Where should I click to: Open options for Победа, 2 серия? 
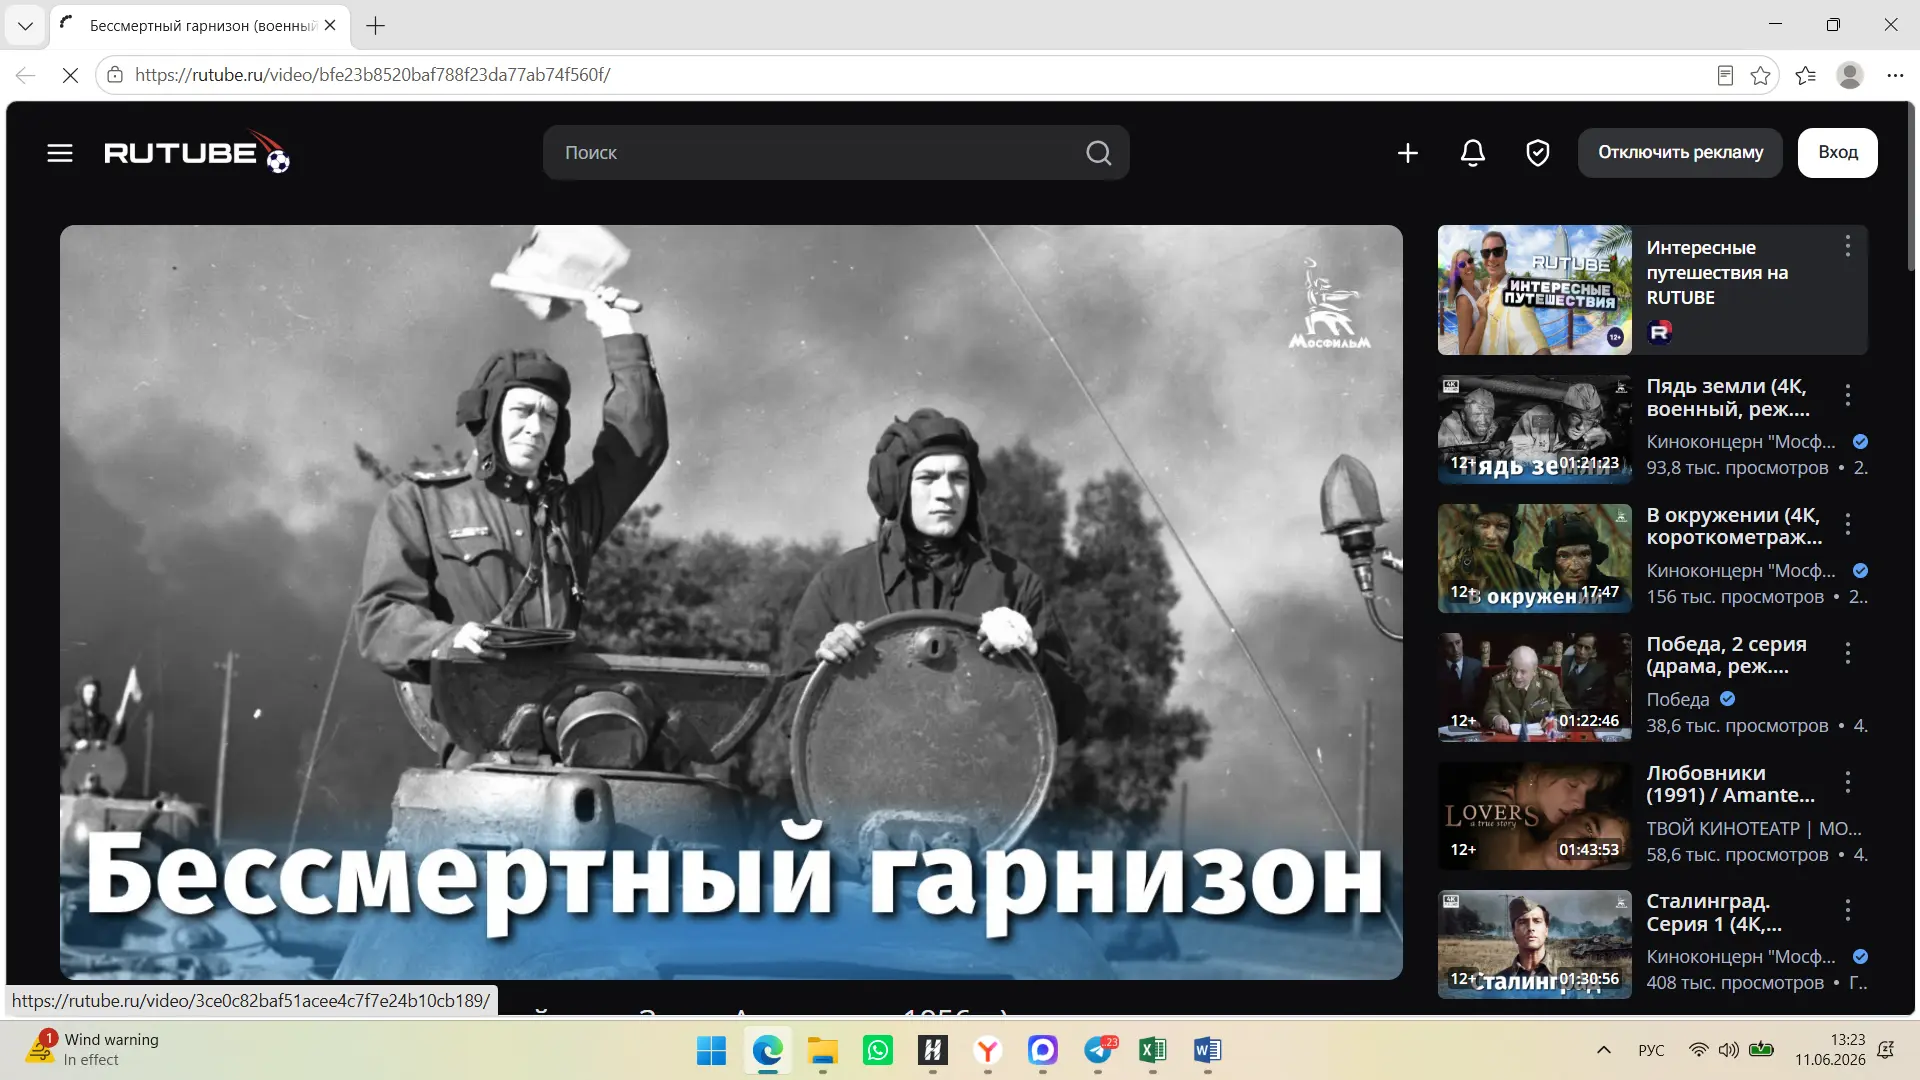coord(1847,653)
